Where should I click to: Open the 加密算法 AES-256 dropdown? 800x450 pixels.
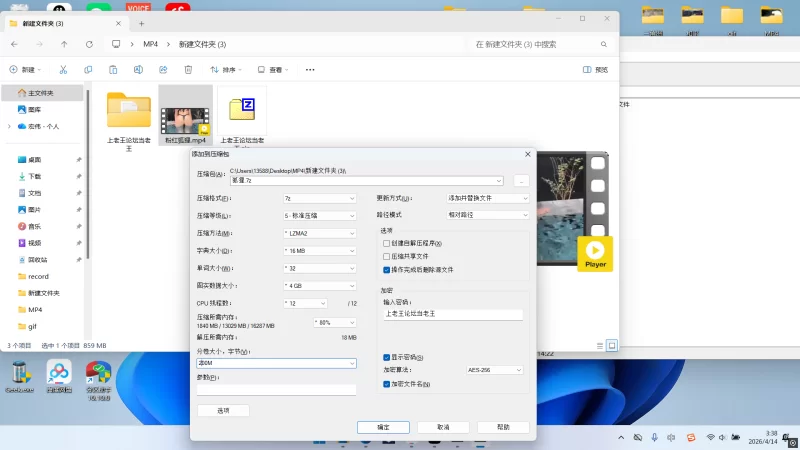point(495,370)
